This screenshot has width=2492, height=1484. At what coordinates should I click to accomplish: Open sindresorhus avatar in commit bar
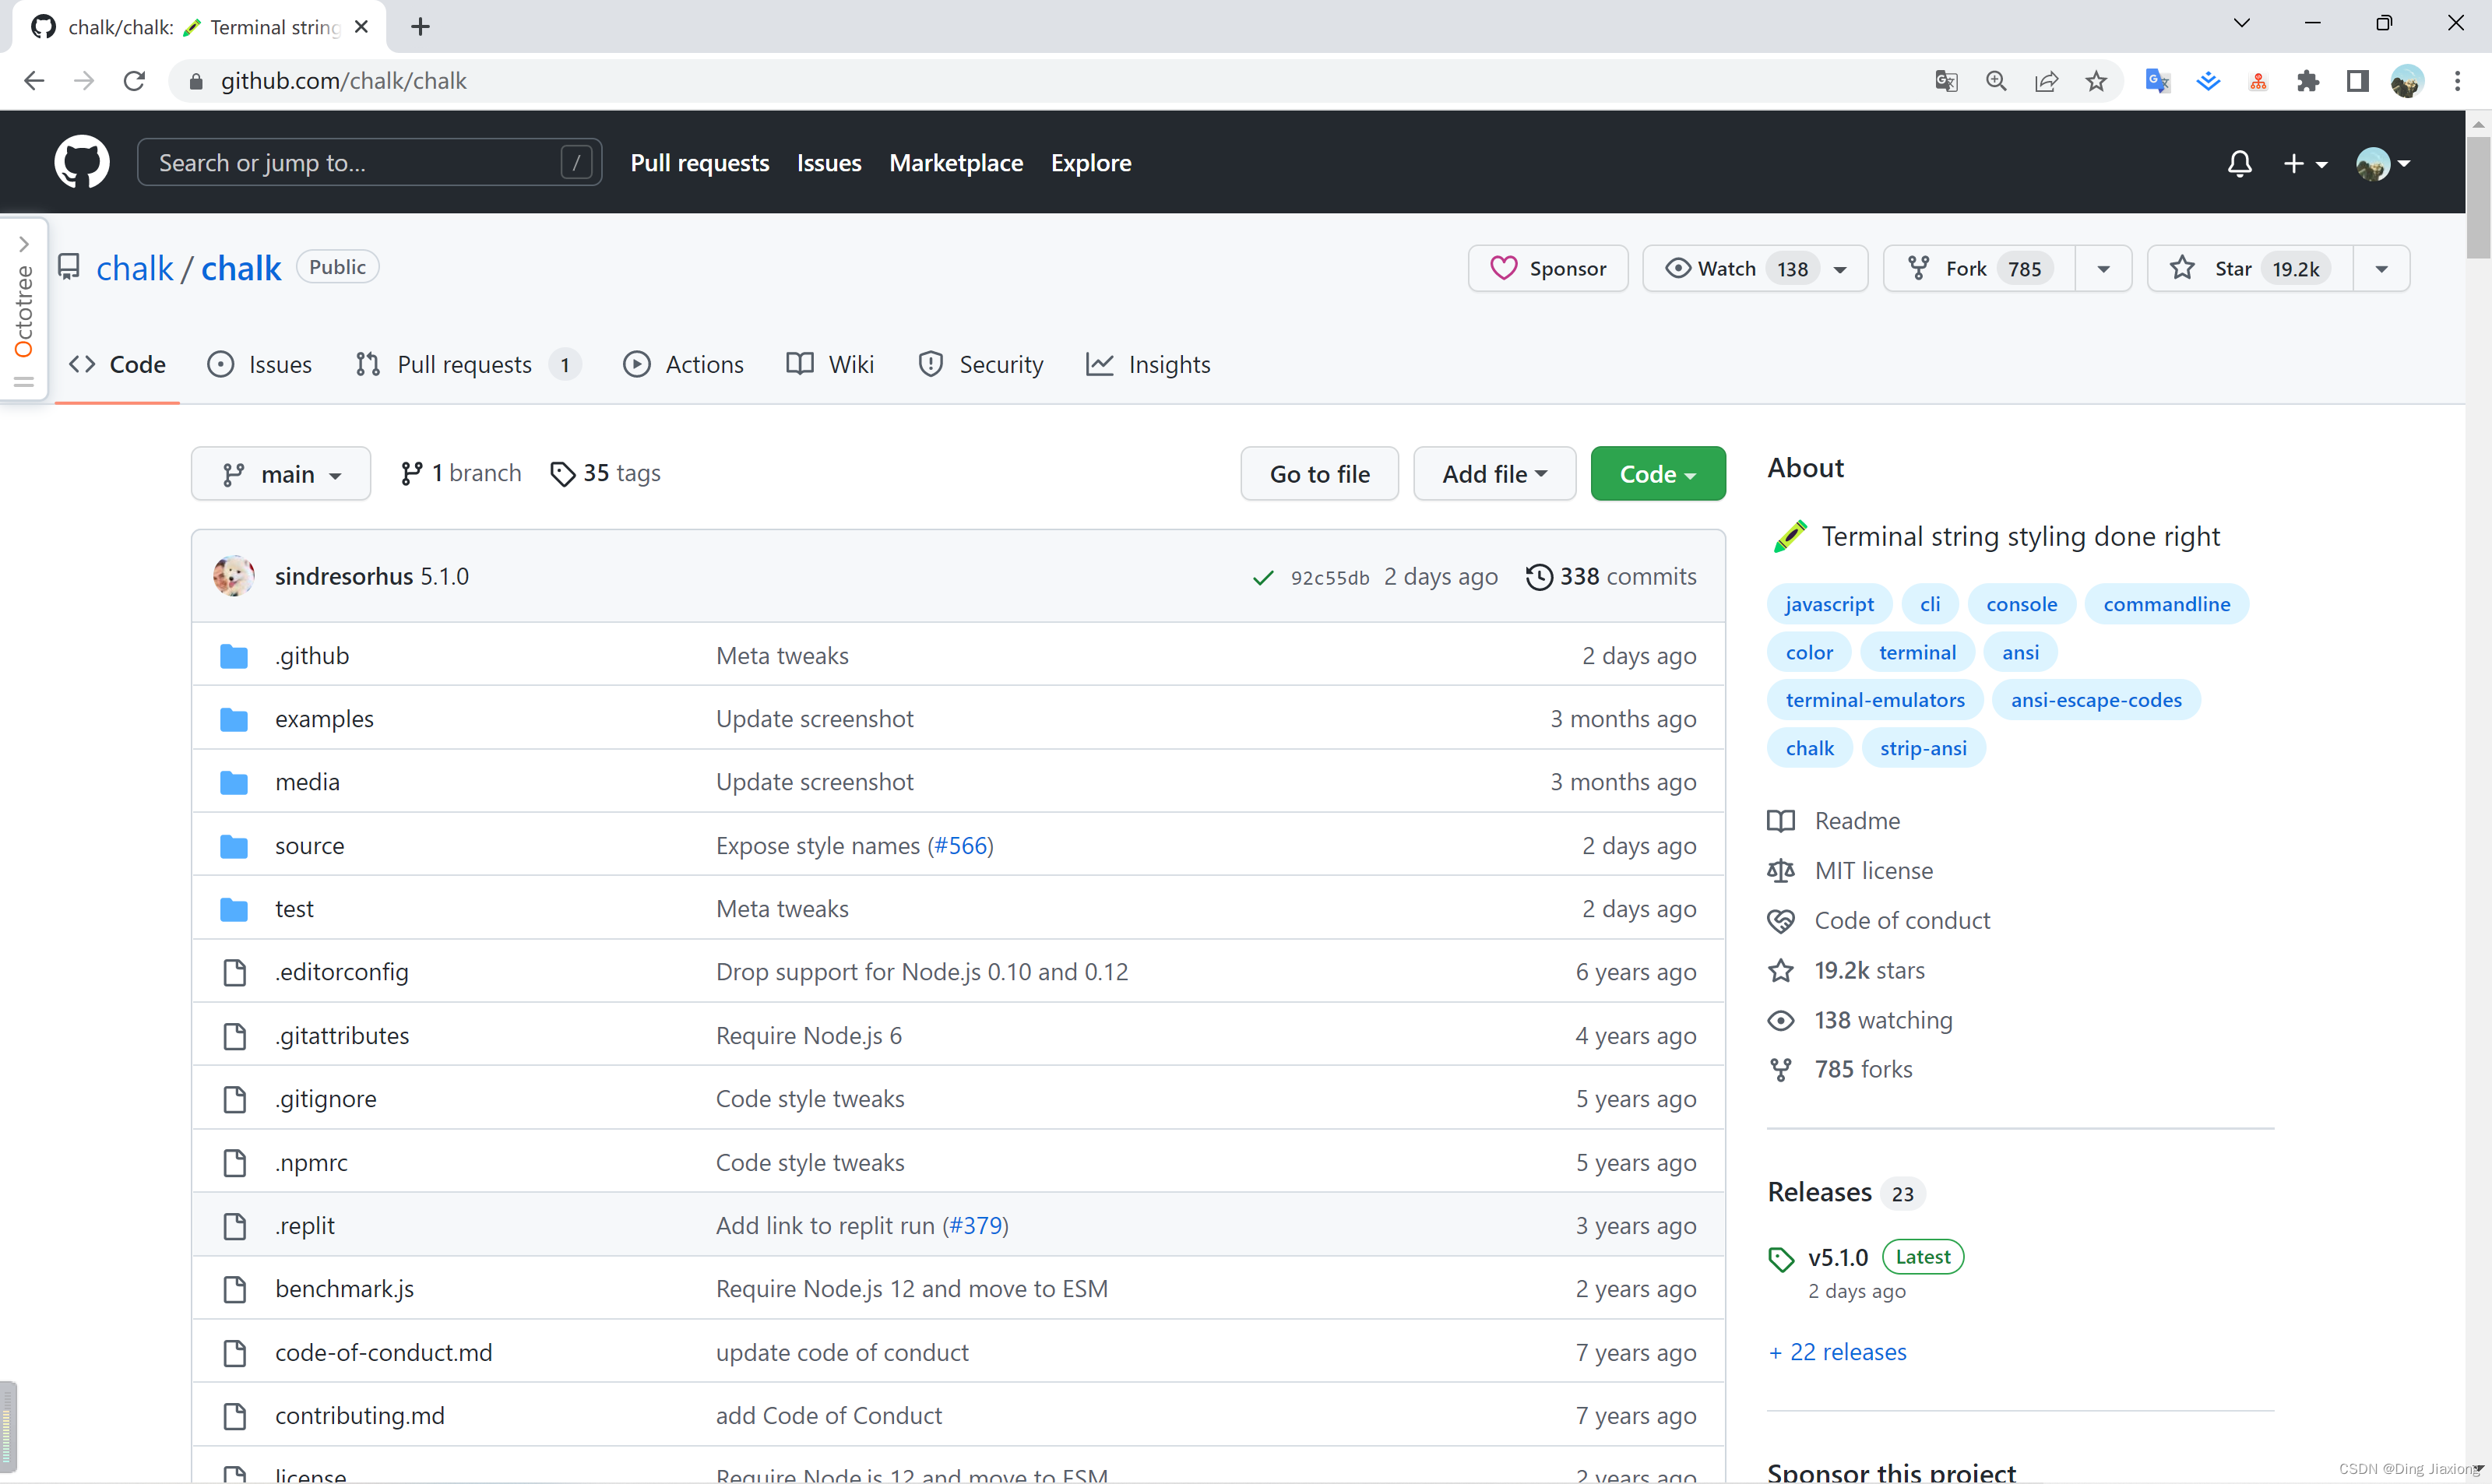233,576
